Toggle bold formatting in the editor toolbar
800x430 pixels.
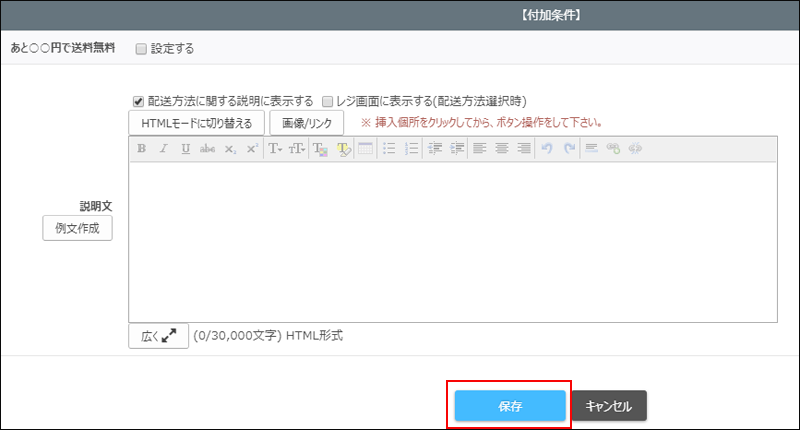click(x=141, y=148)
